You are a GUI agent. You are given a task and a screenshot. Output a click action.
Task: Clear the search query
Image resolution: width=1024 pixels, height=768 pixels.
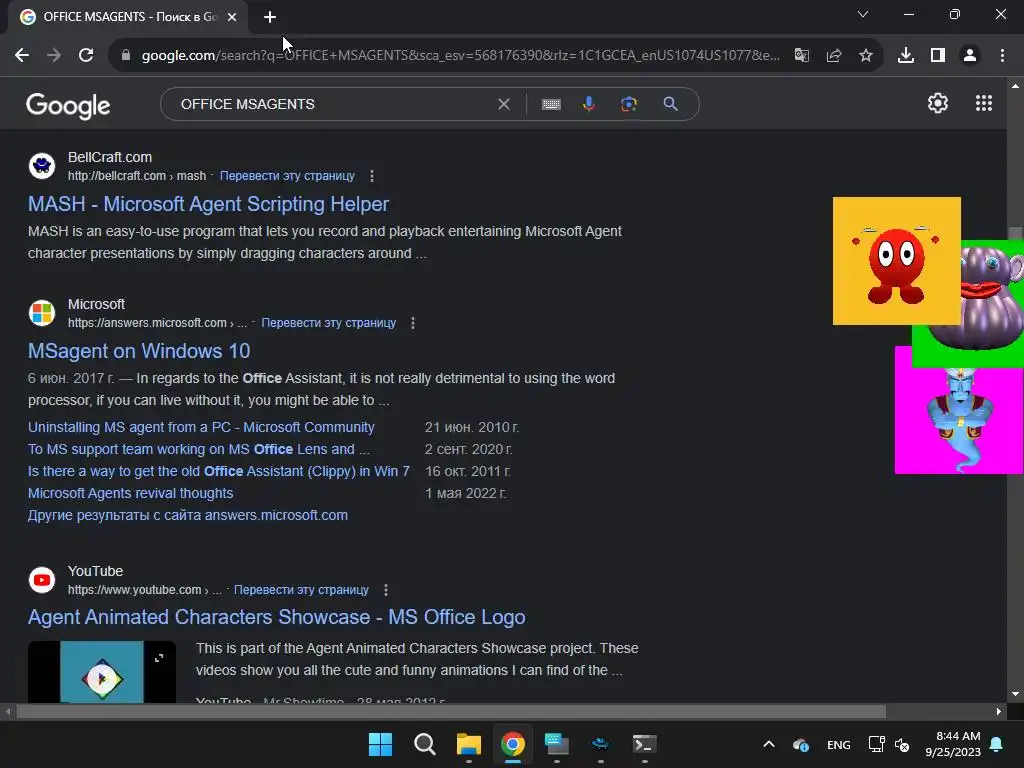pos(504,104)
